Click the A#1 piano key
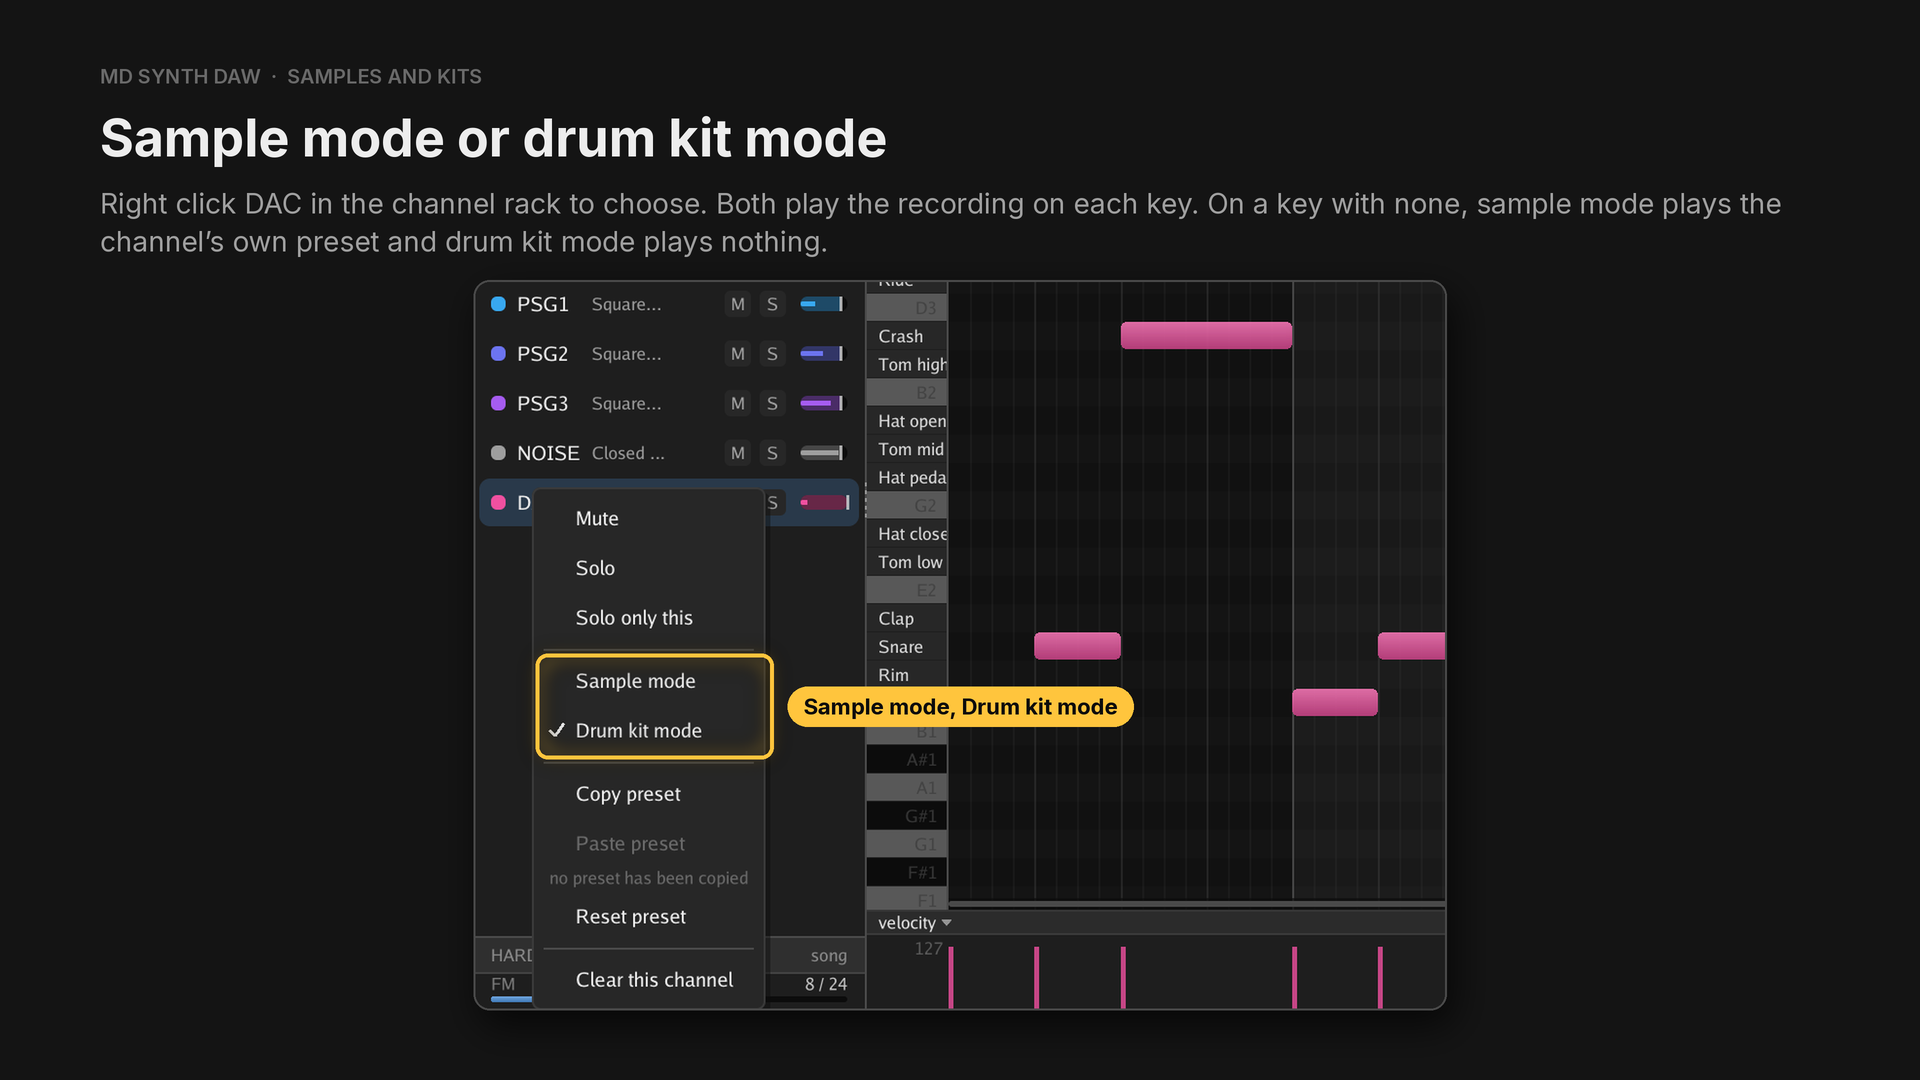1920x1080 pixels. pyautogui.click(x=906, y=760)
